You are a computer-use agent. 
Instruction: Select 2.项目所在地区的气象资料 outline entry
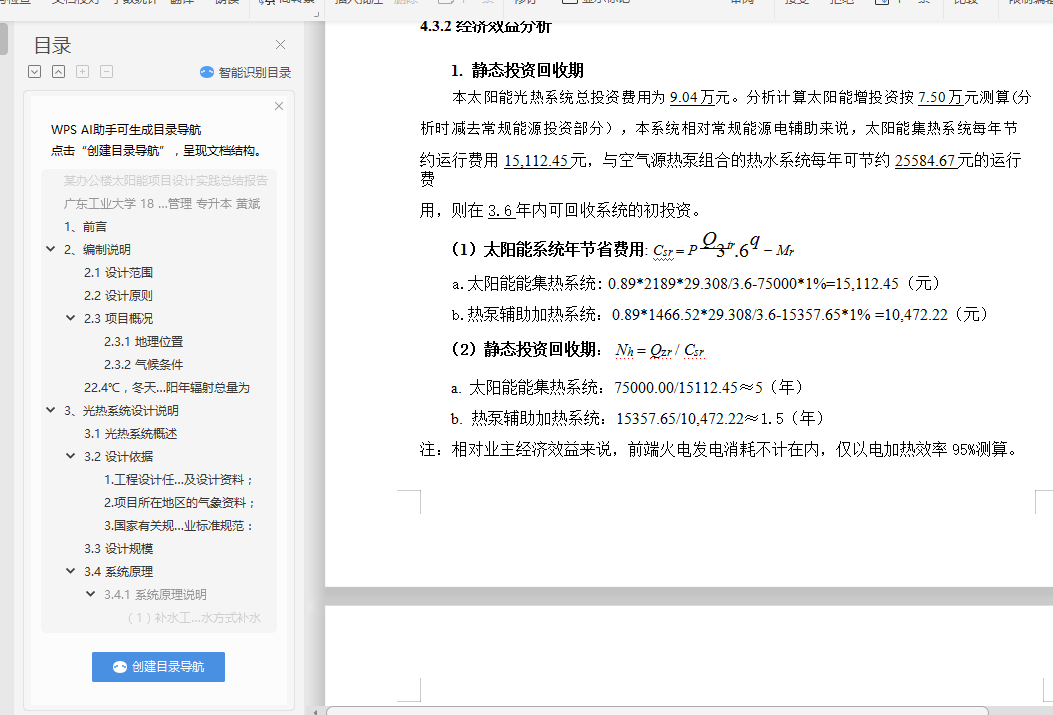coord(180,502)
